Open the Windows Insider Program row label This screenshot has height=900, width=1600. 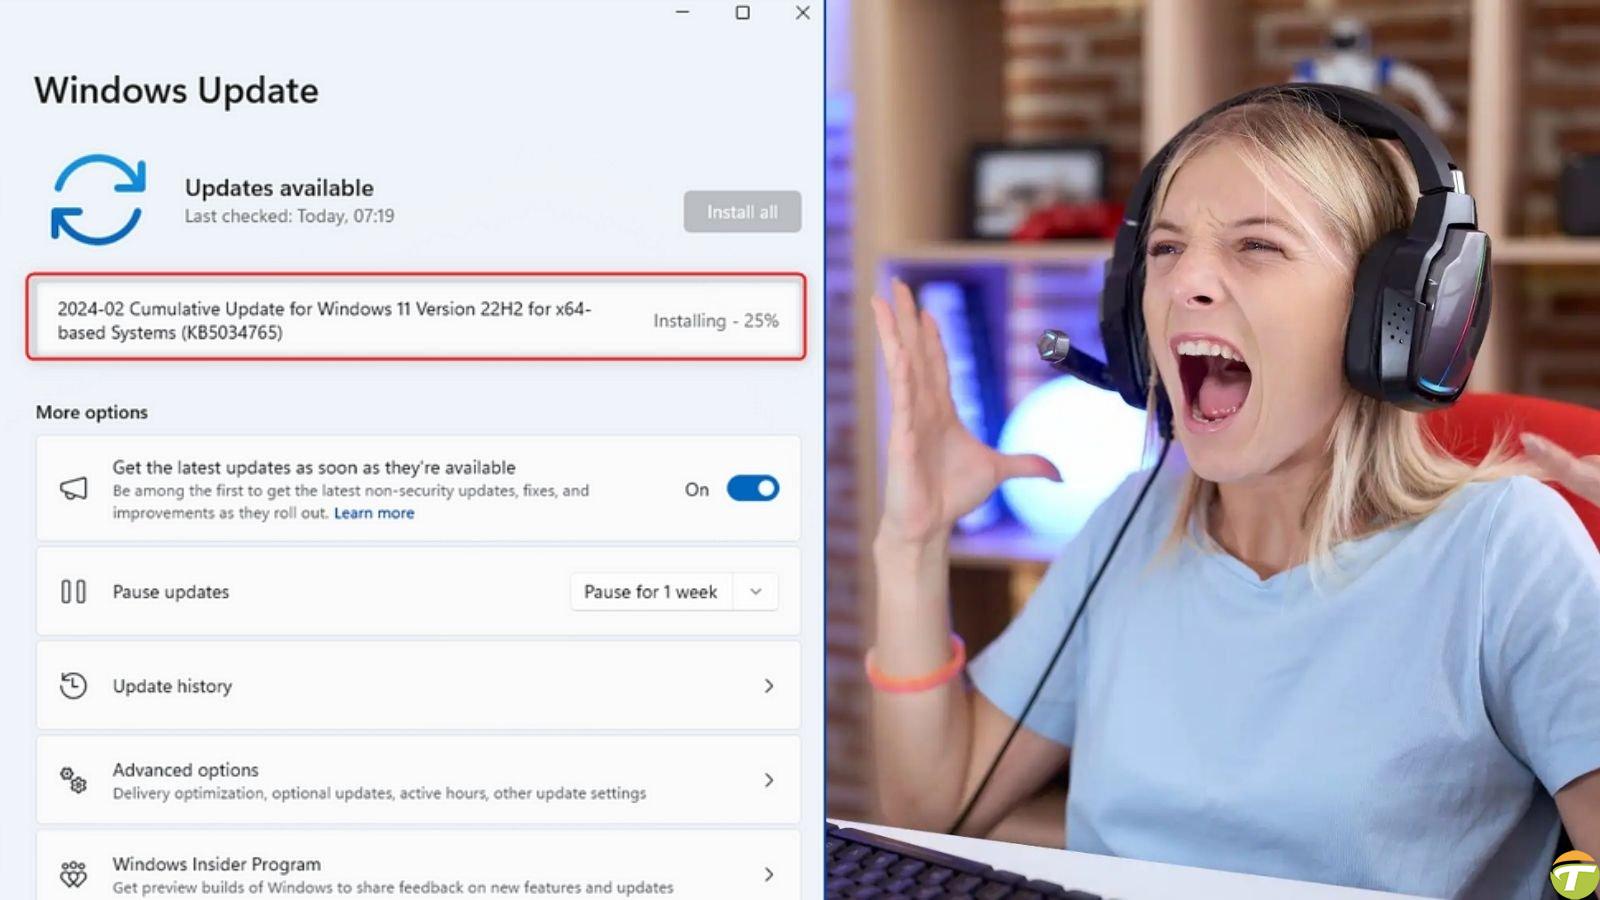[216, 864]
